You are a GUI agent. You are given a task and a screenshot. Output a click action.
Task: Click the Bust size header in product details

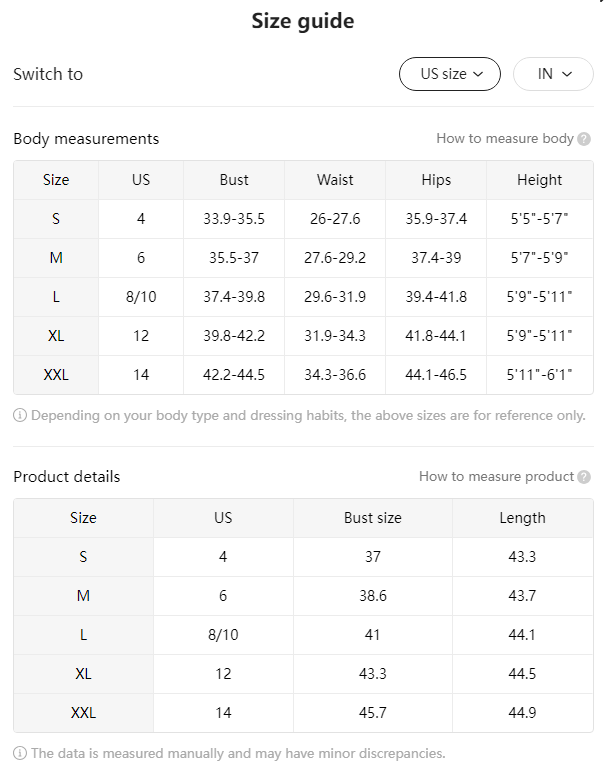tap(373, 518)
